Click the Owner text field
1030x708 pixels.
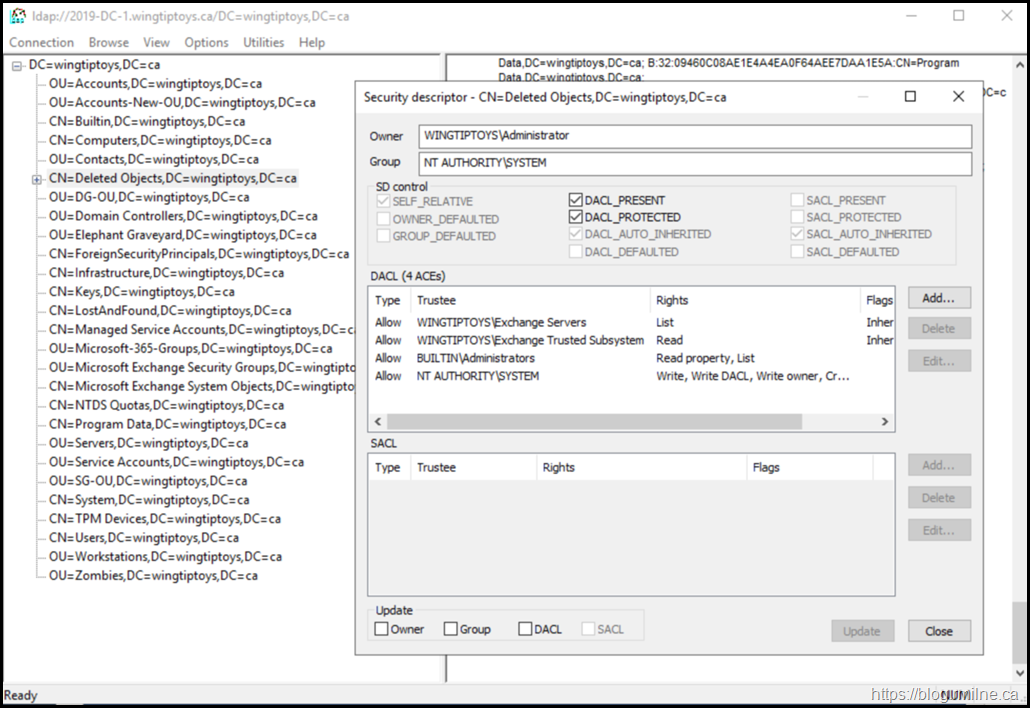click(x=694, y=136)
